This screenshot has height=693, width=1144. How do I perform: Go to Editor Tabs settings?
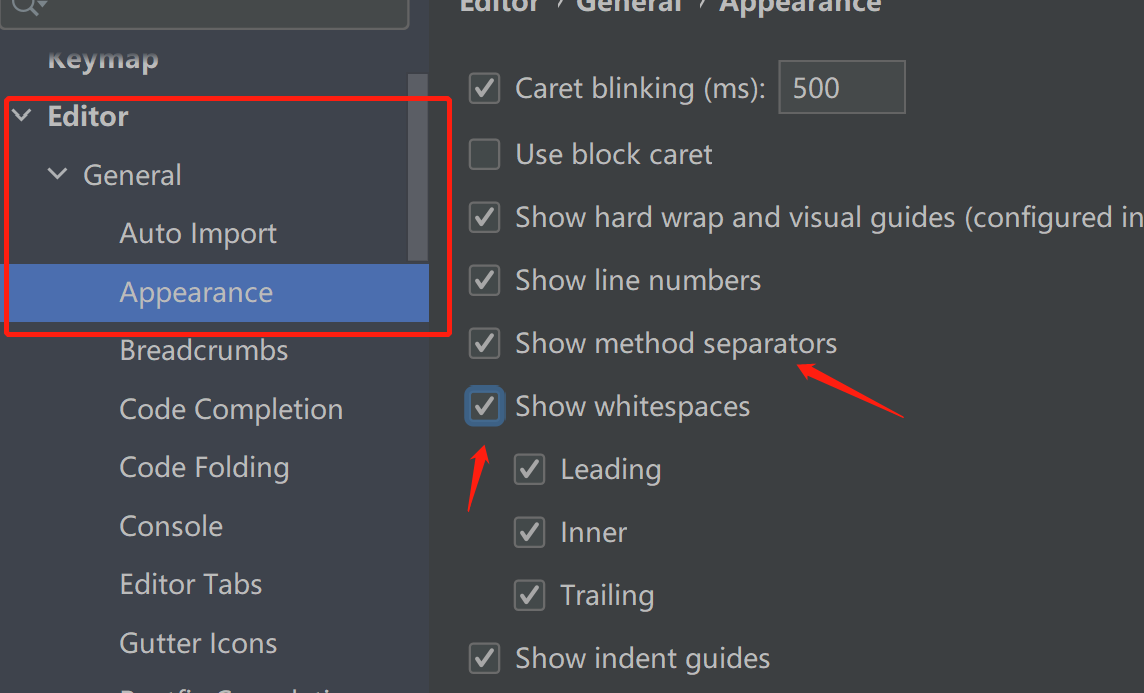pyautogui.click(x=191, y=585)
